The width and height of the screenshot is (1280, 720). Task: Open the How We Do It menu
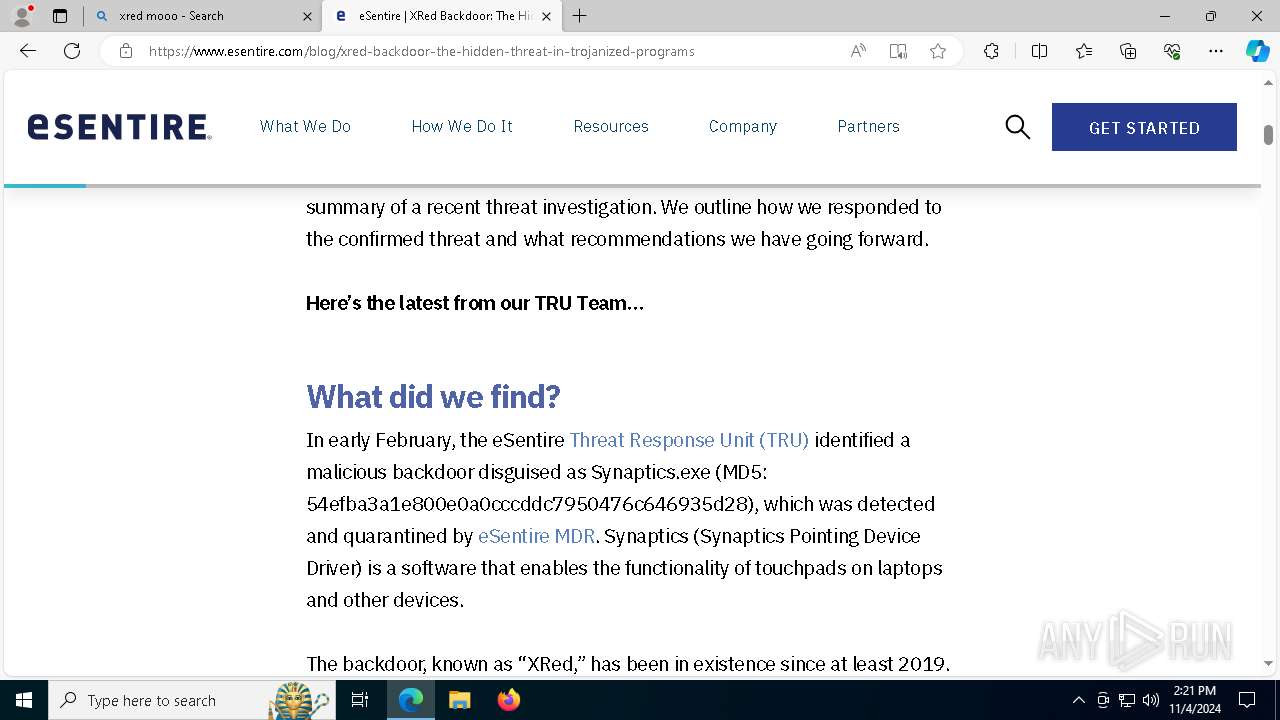click(462, 126)
